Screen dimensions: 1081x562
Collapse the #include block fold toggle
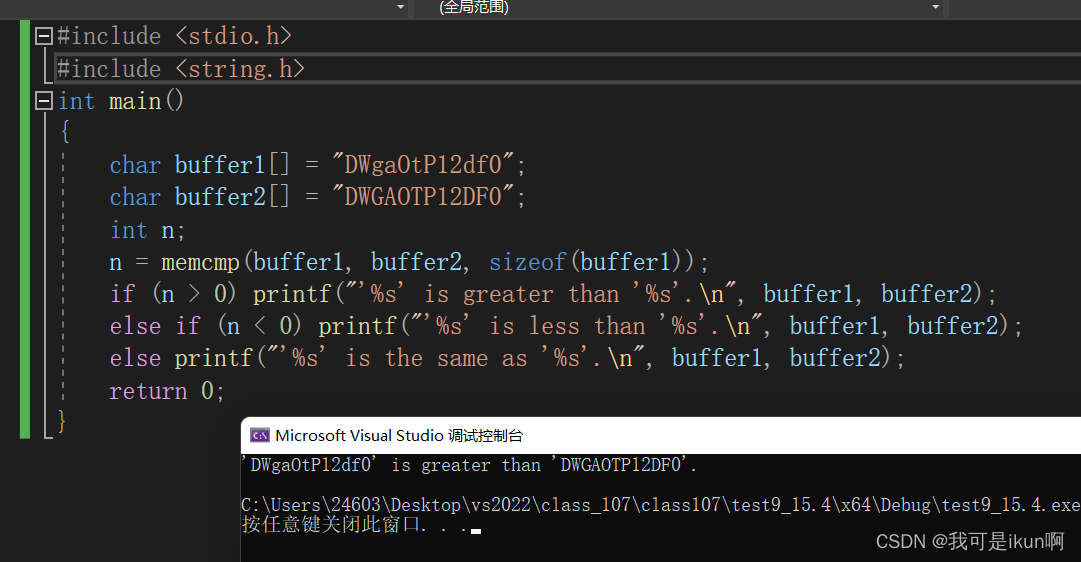pos(44,36)
